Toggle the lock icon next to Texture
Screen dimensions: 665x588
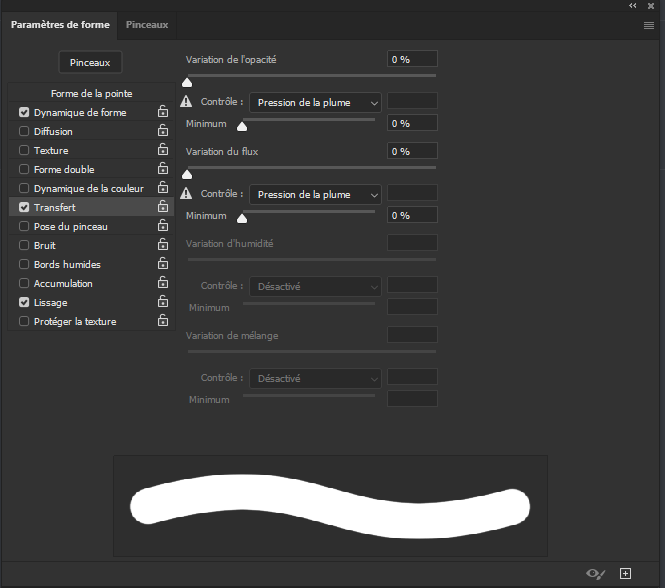point(162,151)
